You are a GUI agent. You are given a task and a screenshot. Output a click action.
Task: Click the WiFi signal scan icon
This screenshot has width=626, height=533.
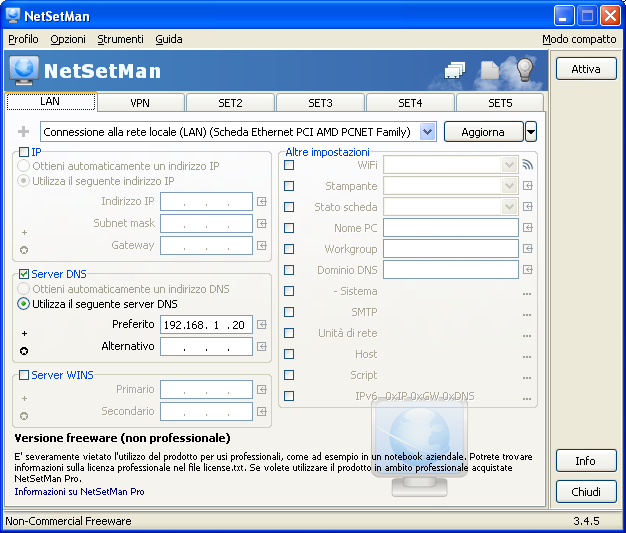point(528,164)
